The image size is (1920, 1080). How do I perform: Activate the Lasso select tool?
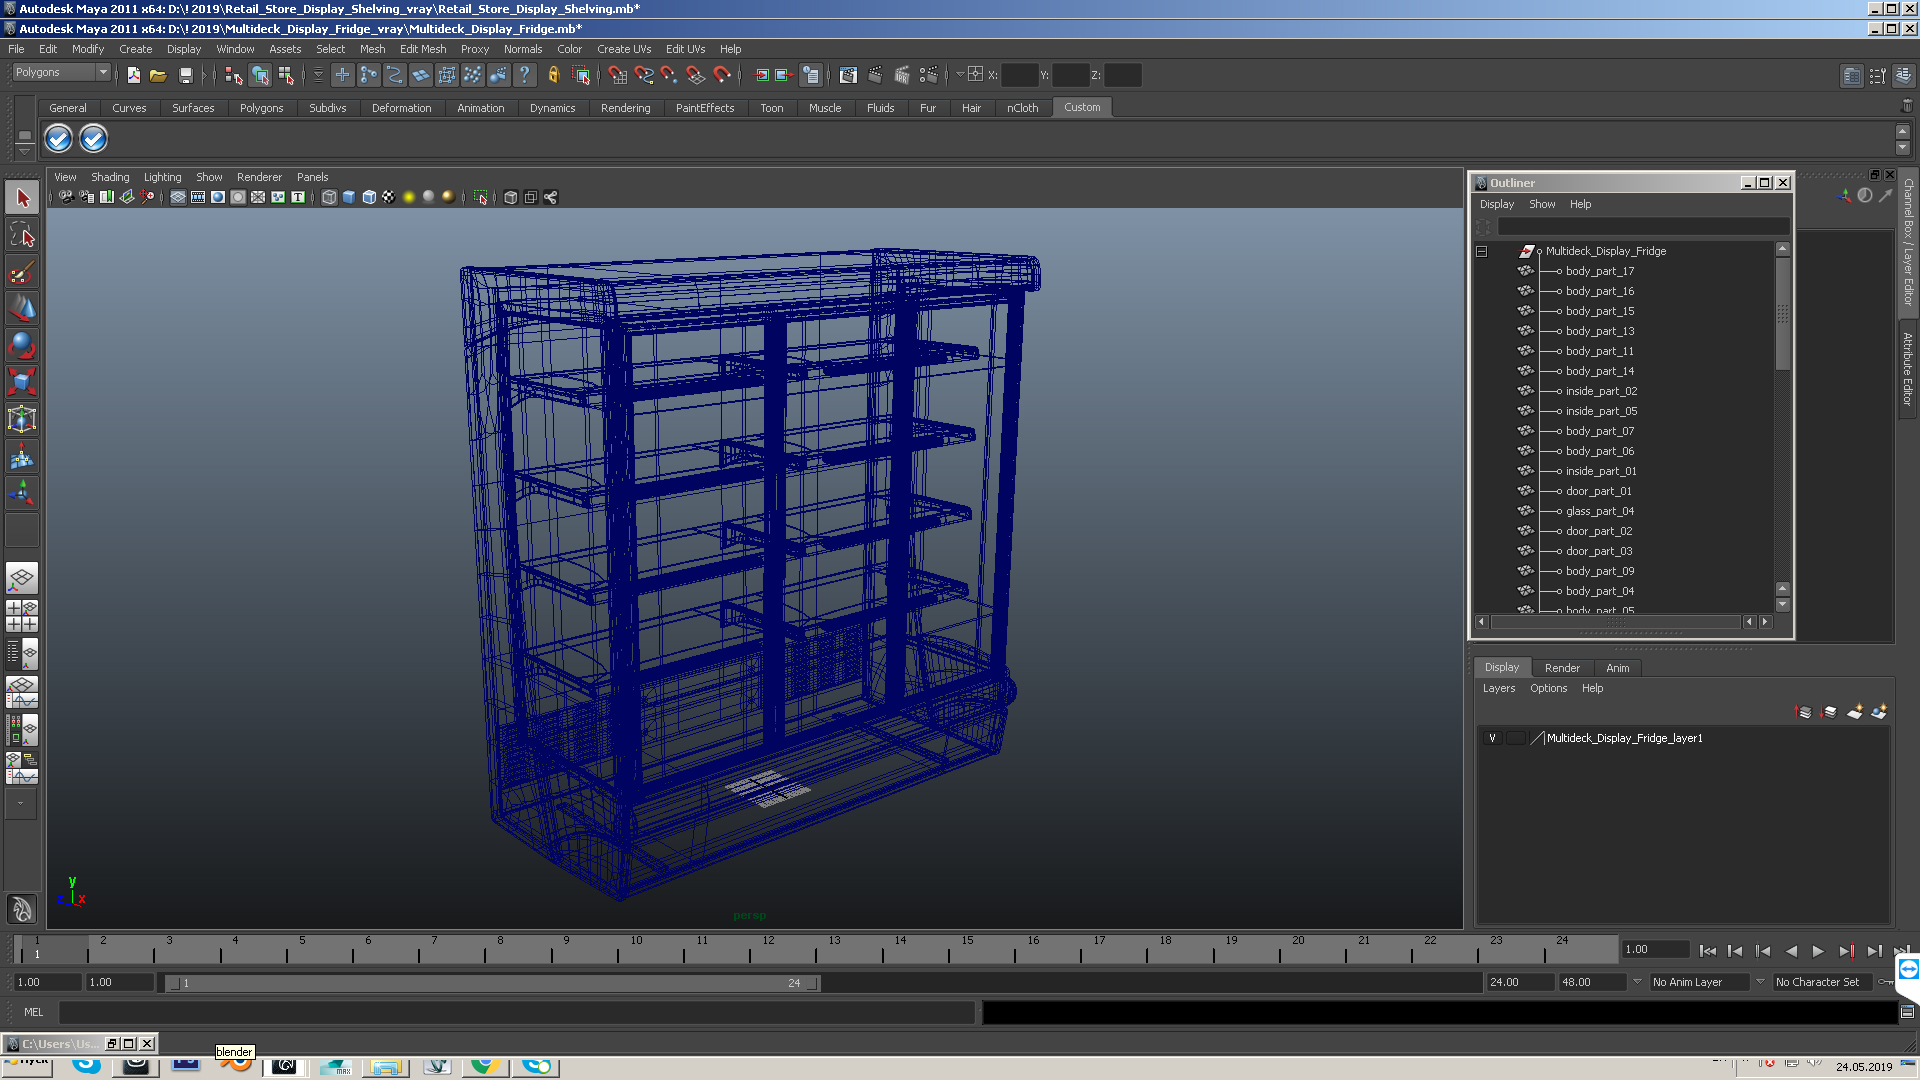pos(22,235)
